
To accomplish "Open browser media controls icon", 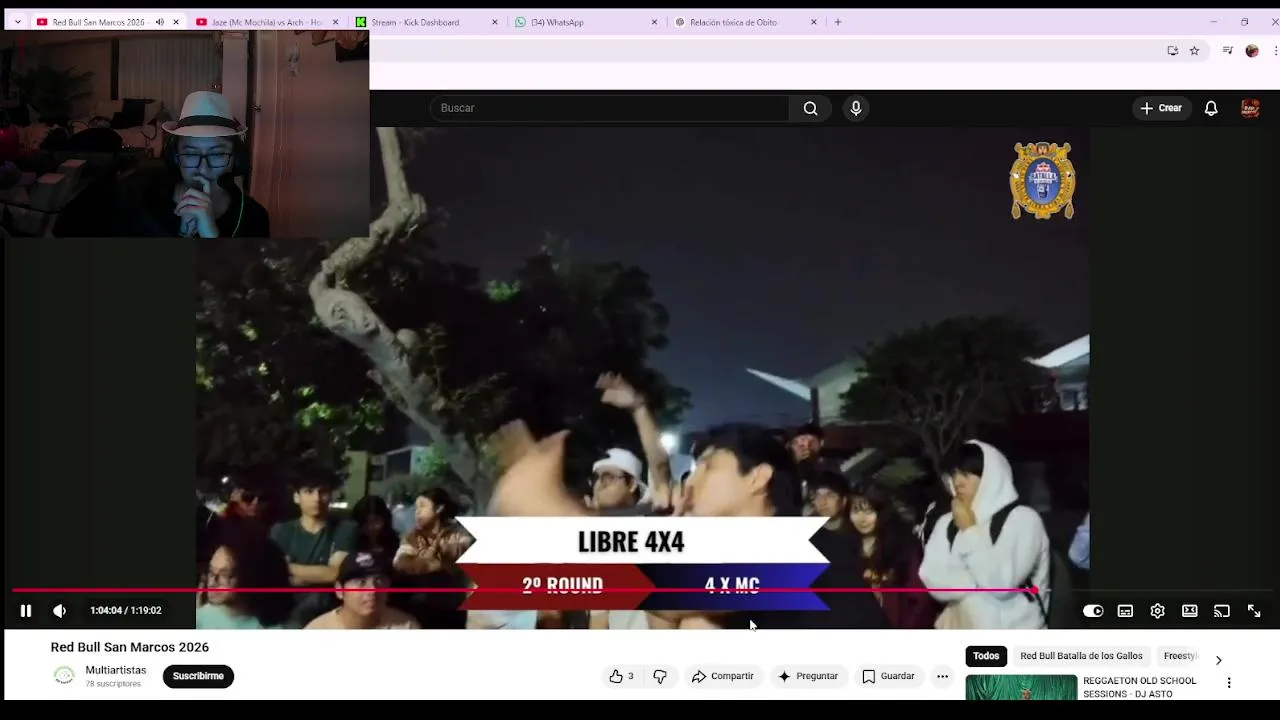I will click(x=1227, y=51).
